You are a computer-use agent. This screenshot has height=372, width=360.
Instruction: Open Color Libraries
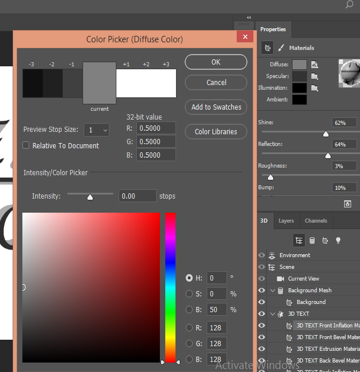[x=216, y=132]
